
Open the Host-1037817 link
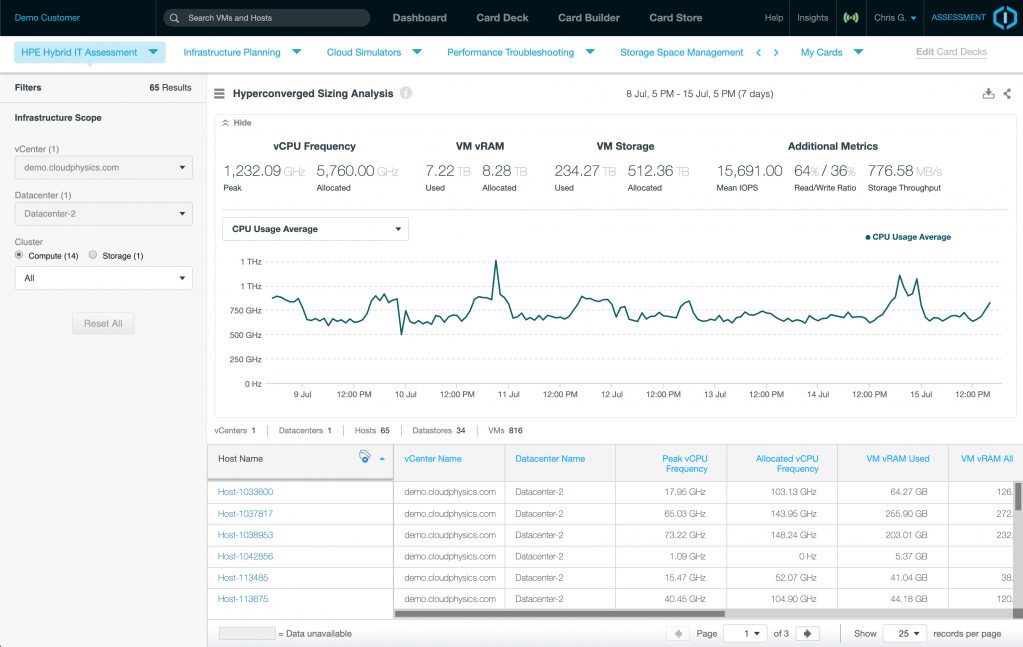click(245, 514)
